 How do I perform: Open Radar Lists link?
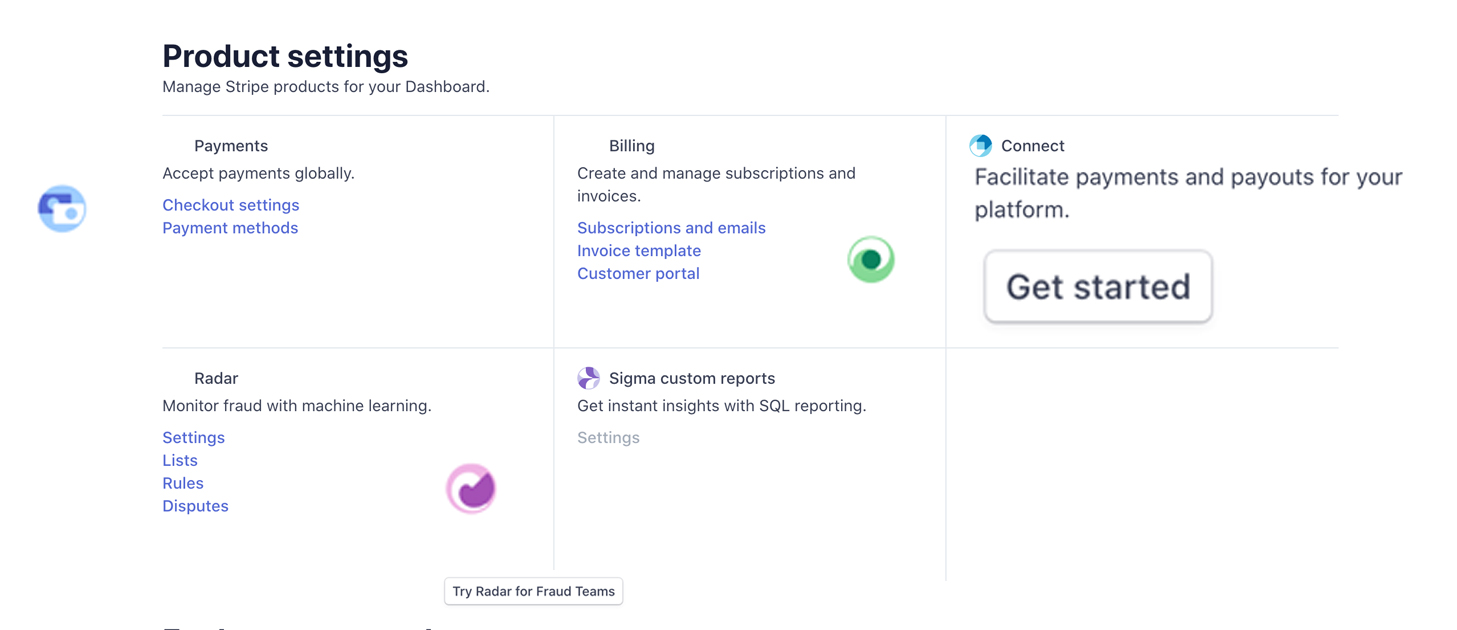(180, 461)
